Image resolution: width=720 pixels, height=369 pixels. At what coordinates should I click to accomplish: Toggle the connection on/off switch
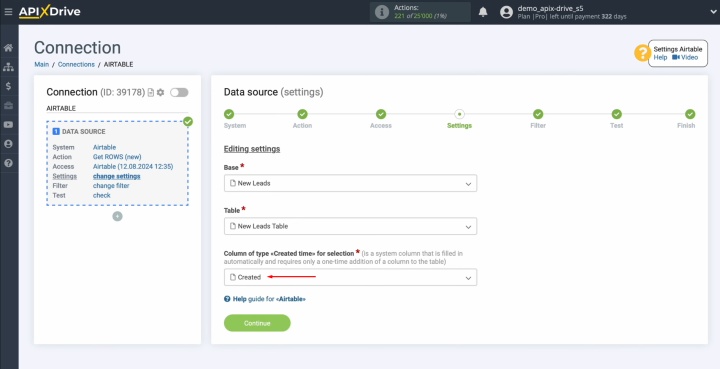pos(179,93)
